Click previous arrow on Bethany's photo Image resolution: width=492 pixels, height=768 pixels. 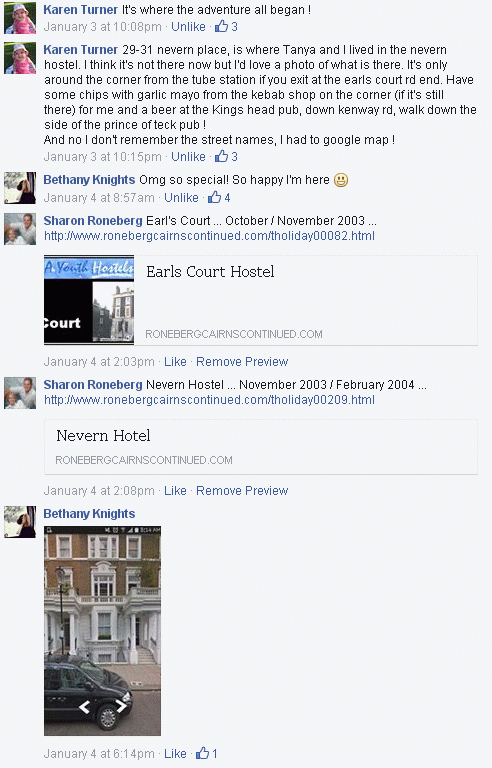[x=85, y=706]
